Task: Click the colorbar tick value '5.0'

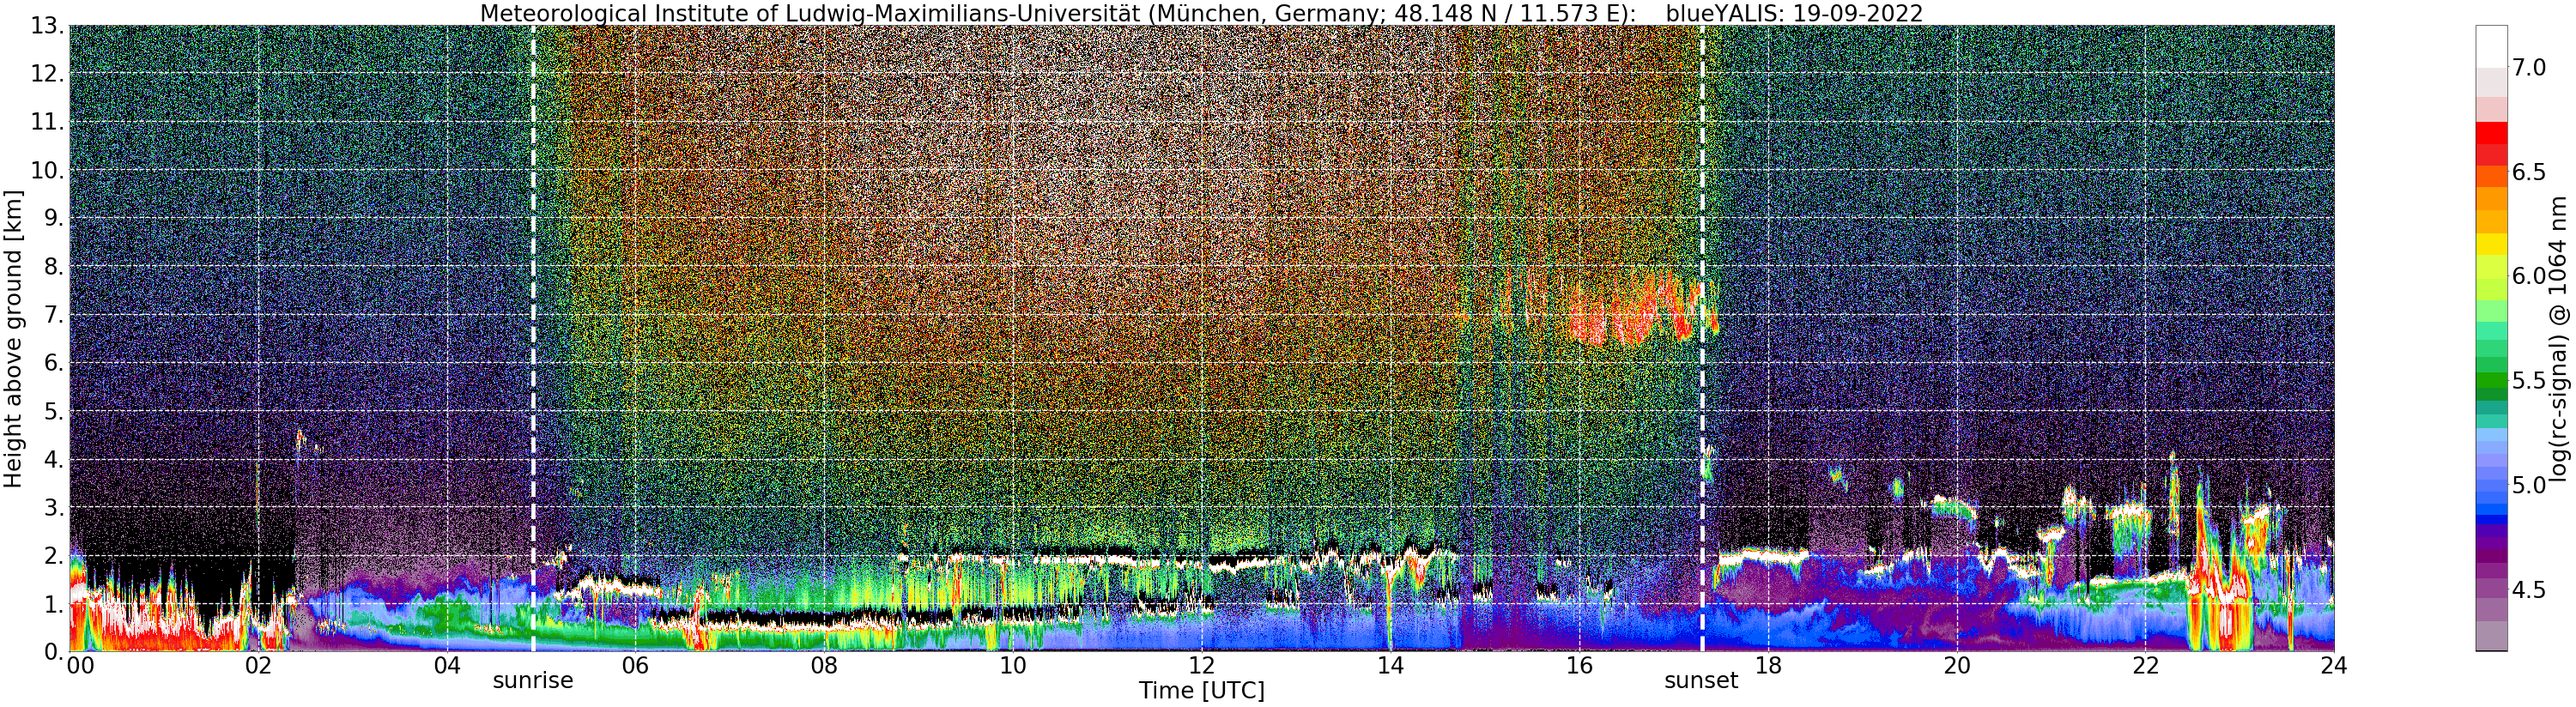Action: coord(2529,485)
